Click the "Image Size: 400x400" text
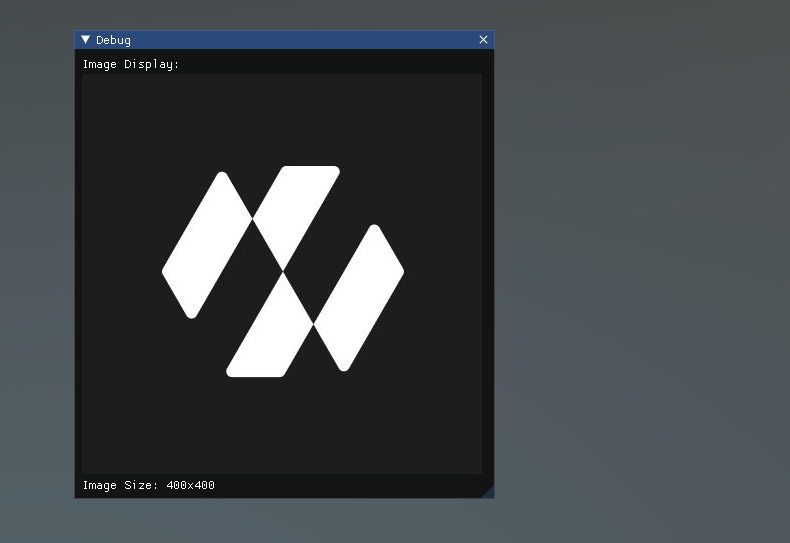 (x=148, y=486)
